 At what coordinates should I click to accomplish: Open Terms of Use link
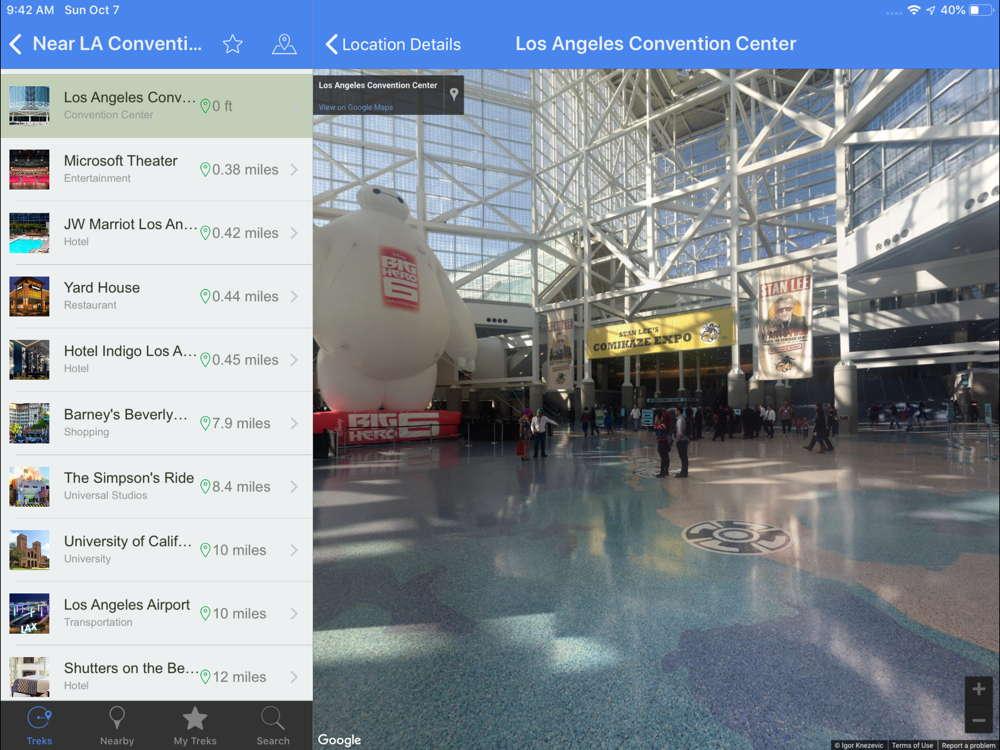point(912,745)
